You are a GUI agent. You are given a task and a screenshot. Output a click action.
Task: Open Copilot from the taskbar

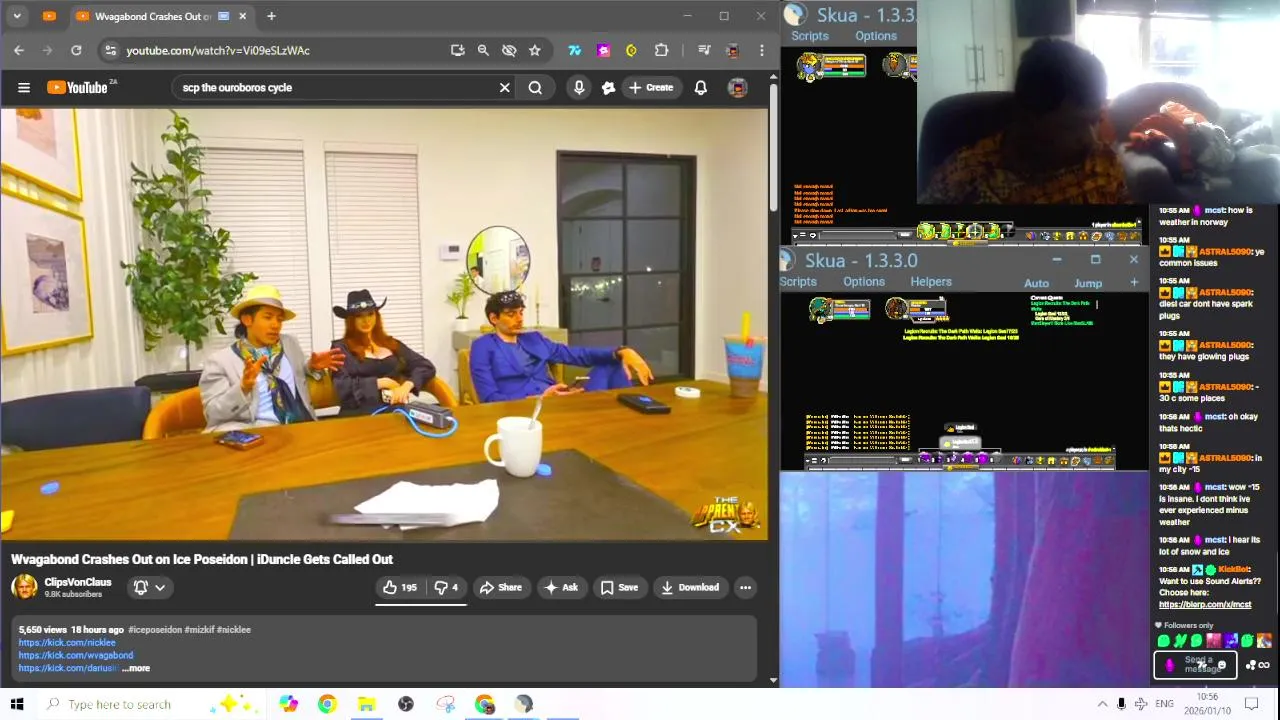(x=288, y=704)
